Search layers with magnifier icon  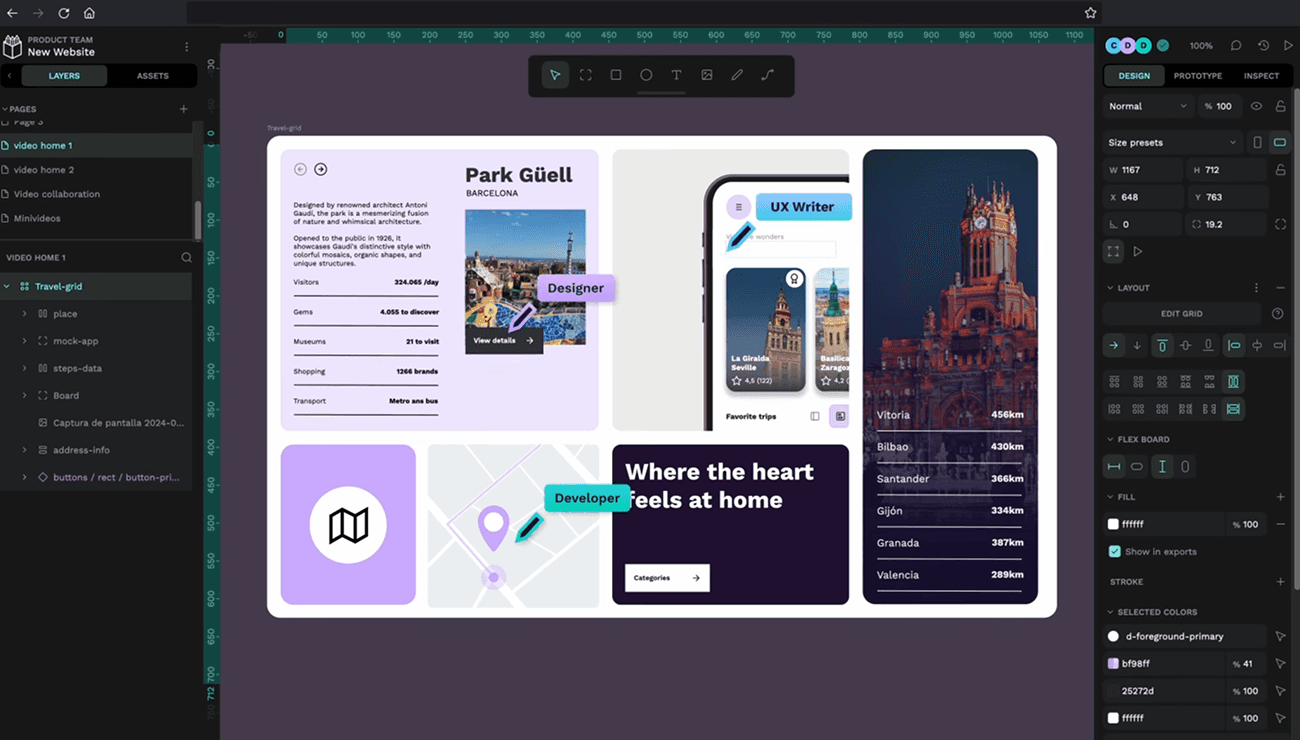(186, 257)
